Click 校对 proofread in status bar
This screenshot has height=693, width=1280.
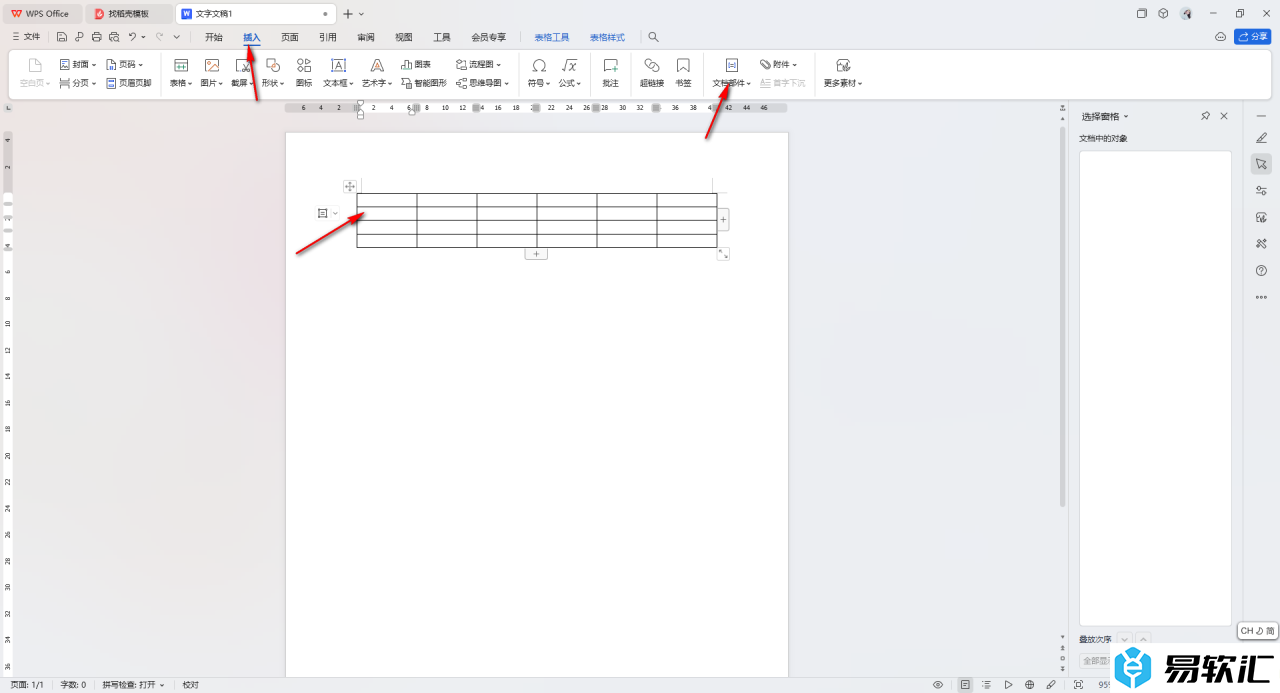190,685
